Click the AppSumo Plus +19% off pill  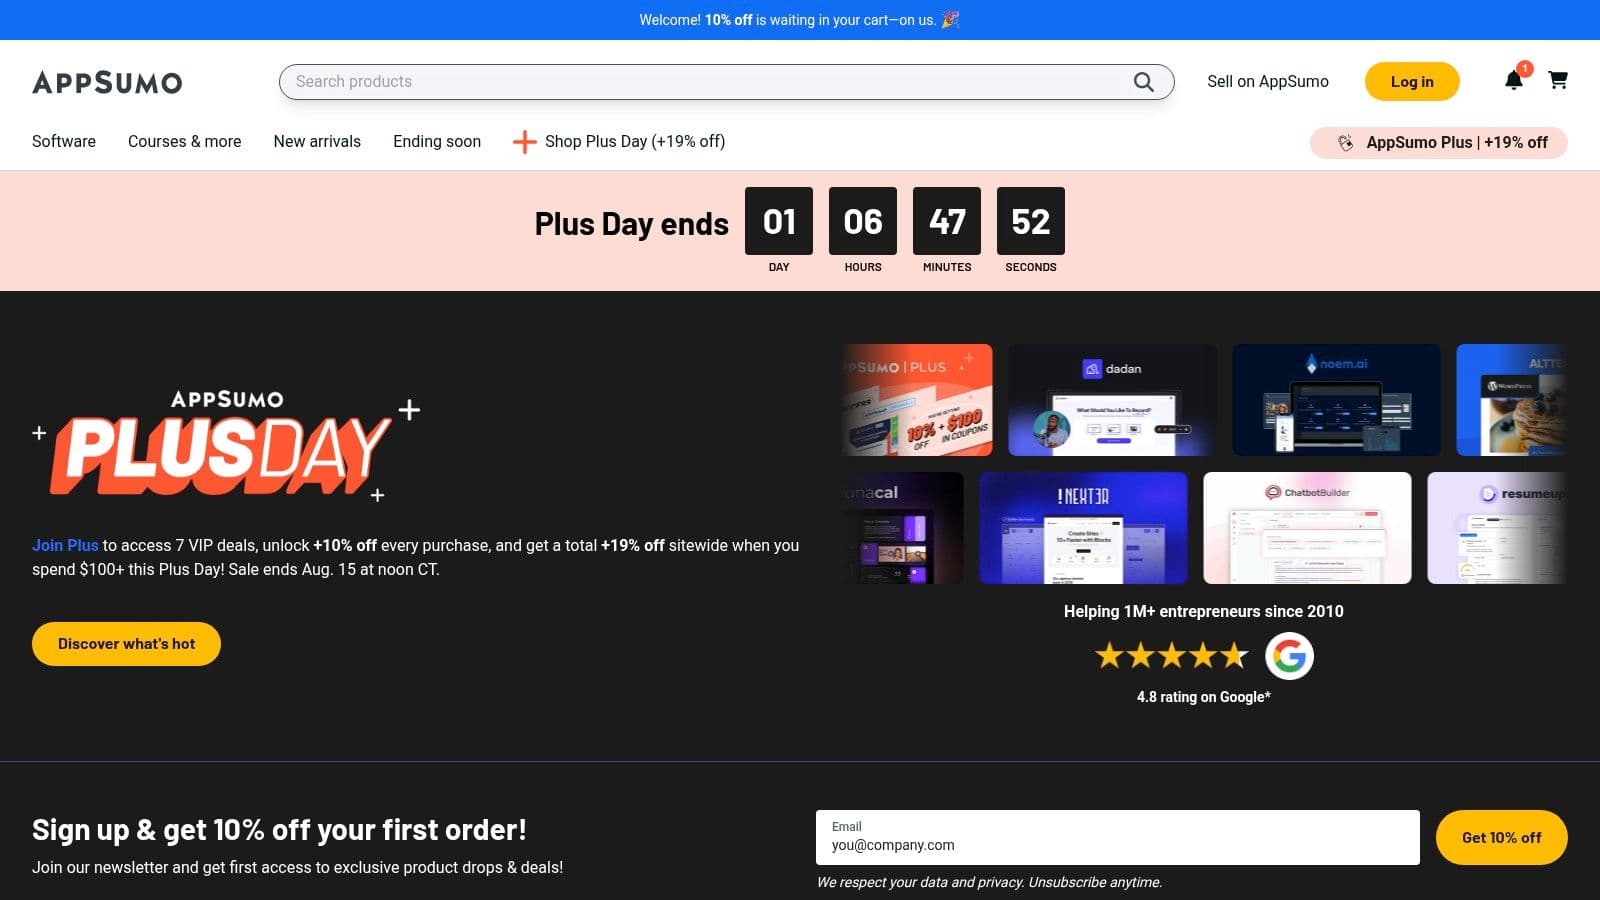point(1439,142)
